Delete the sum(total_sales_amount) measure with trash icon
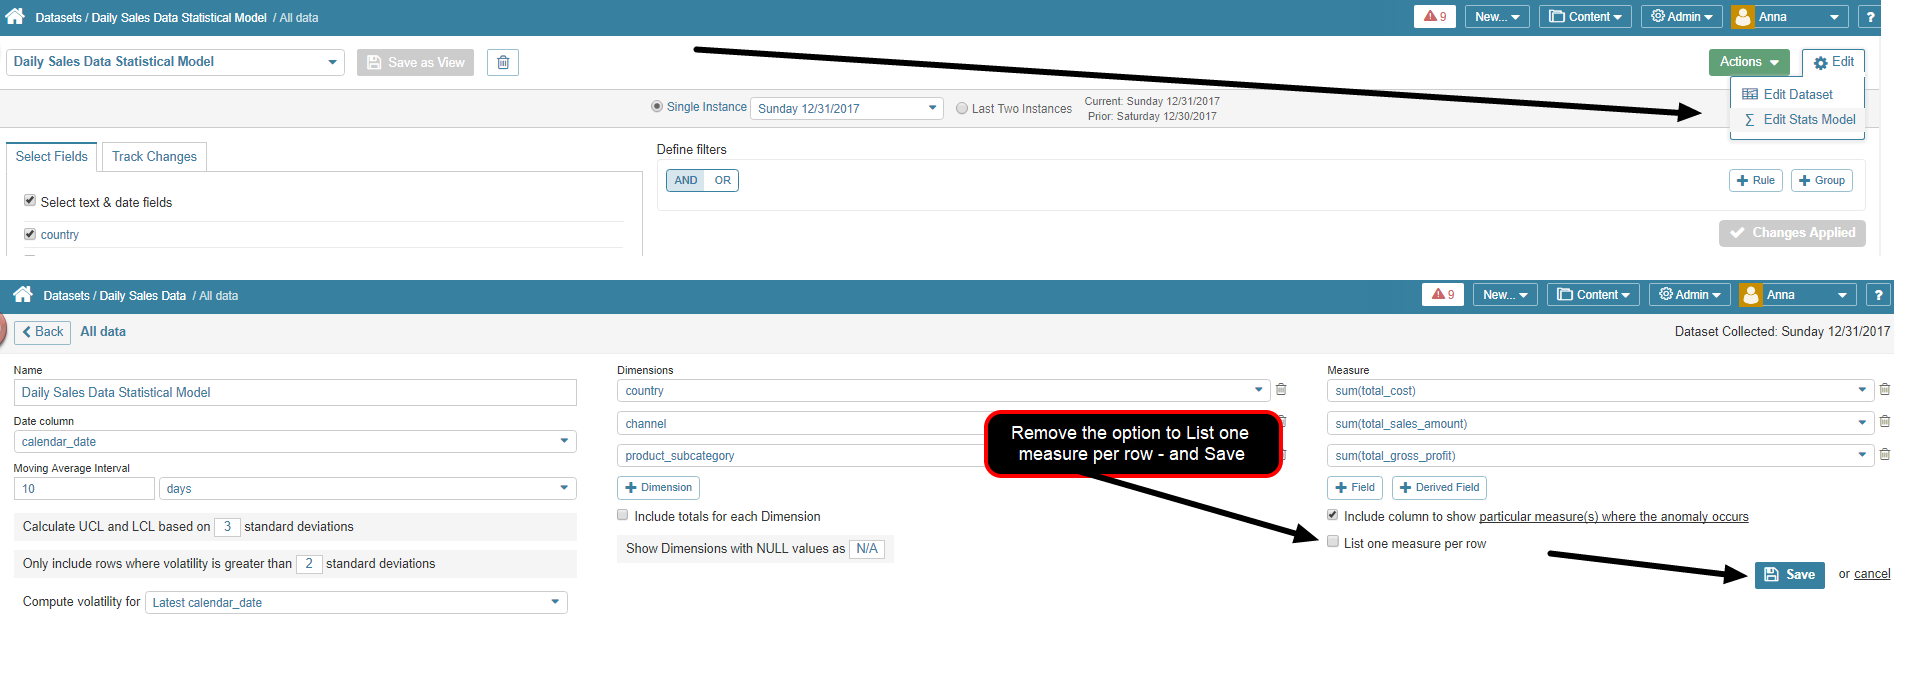 pos(1885,421)
